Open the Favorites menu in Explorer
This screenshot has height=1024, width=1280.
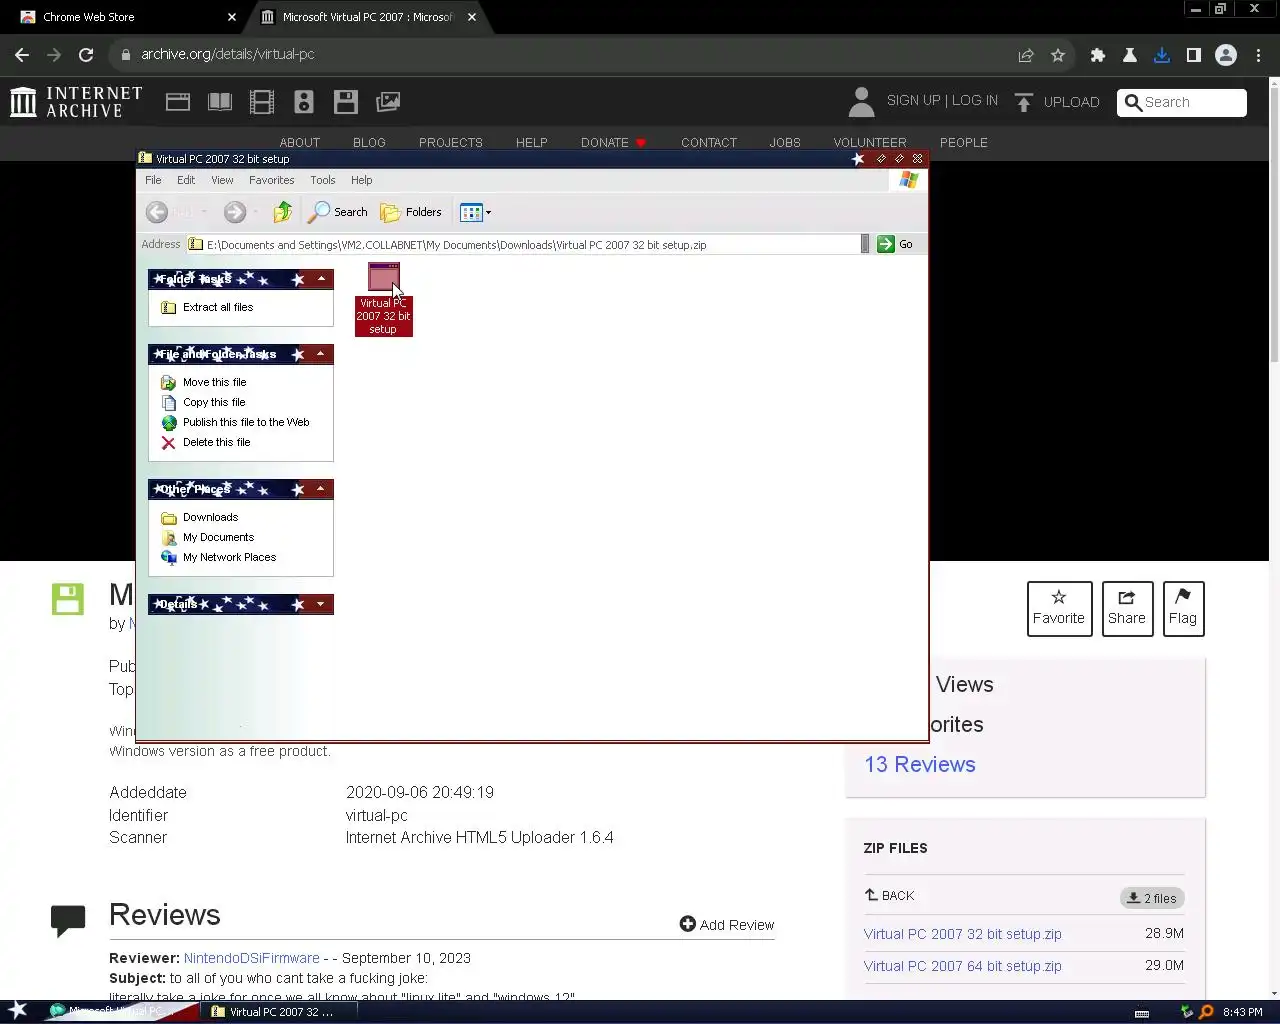271,180
